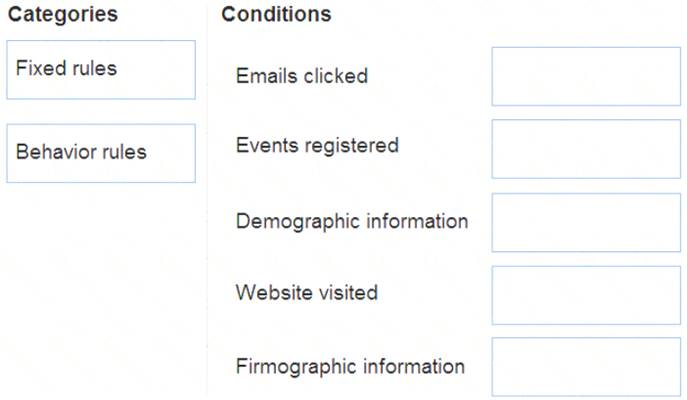The width and height of the screenshot is (687, 400).
Task: Click the Conditions heading
Action: 276,14
